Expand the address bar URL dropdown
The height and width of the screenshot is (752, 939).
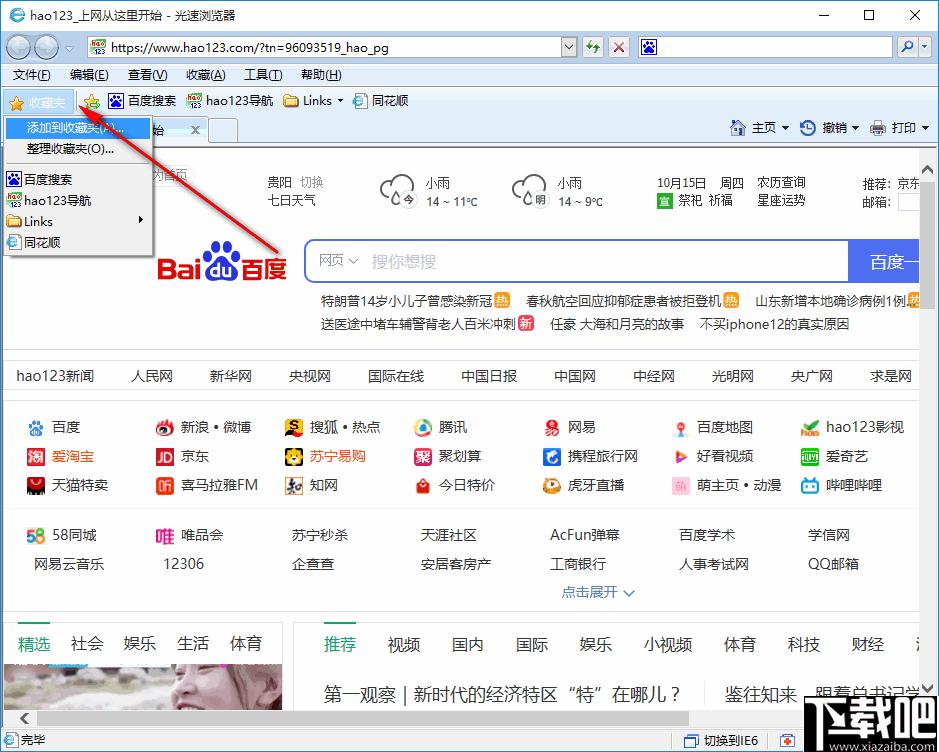click(x=569, y=47)
